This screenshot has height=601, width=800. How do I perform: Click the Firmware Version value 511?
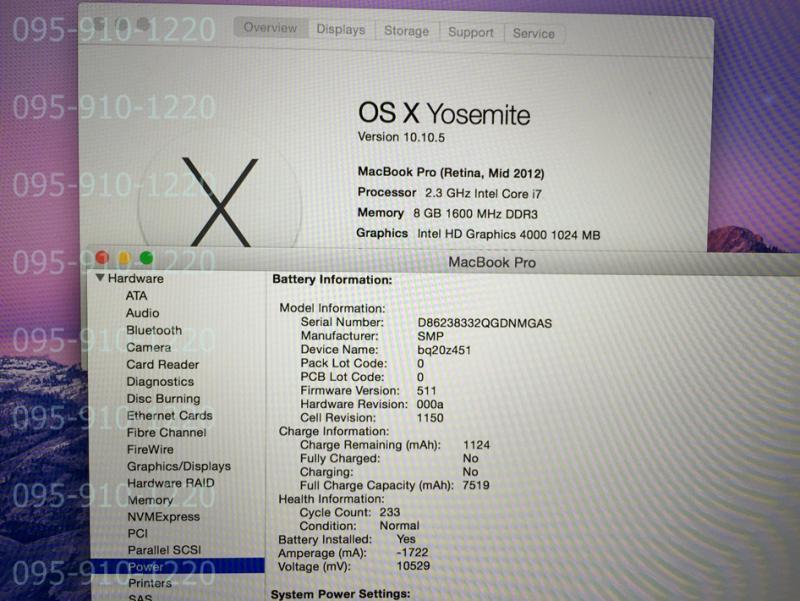pyautogui.click(x=427, y=391)
